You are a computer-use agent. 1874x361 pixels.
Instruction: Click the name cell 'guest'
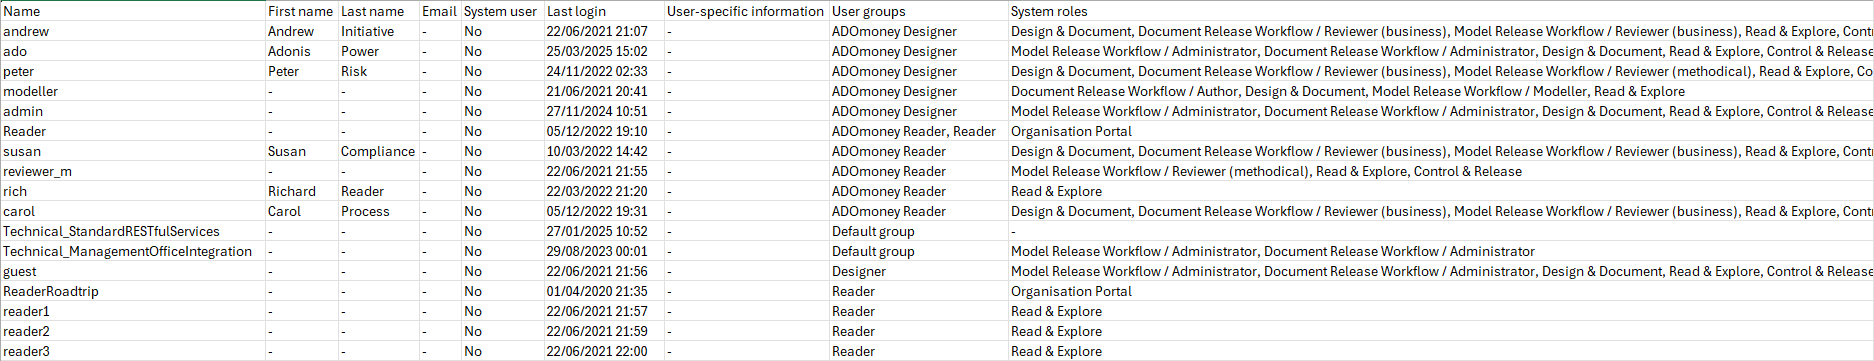click(133, 271)
